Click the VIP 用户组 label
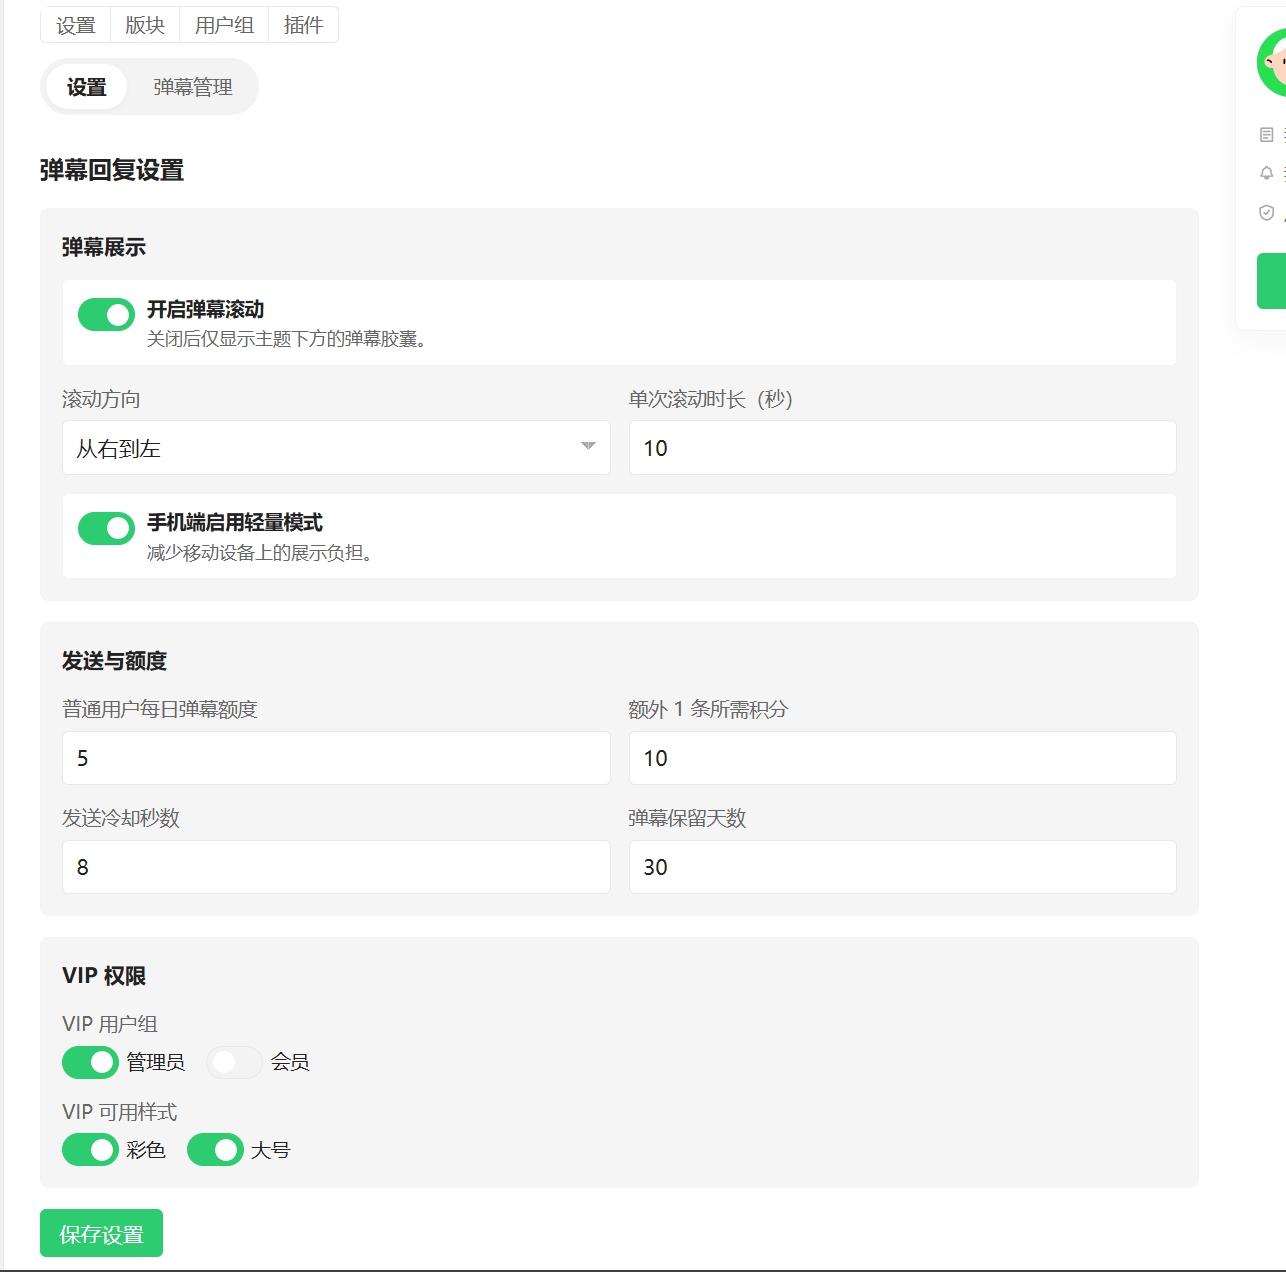This screenshot has width=1286, height=1272. click(x=110, y=1024)
